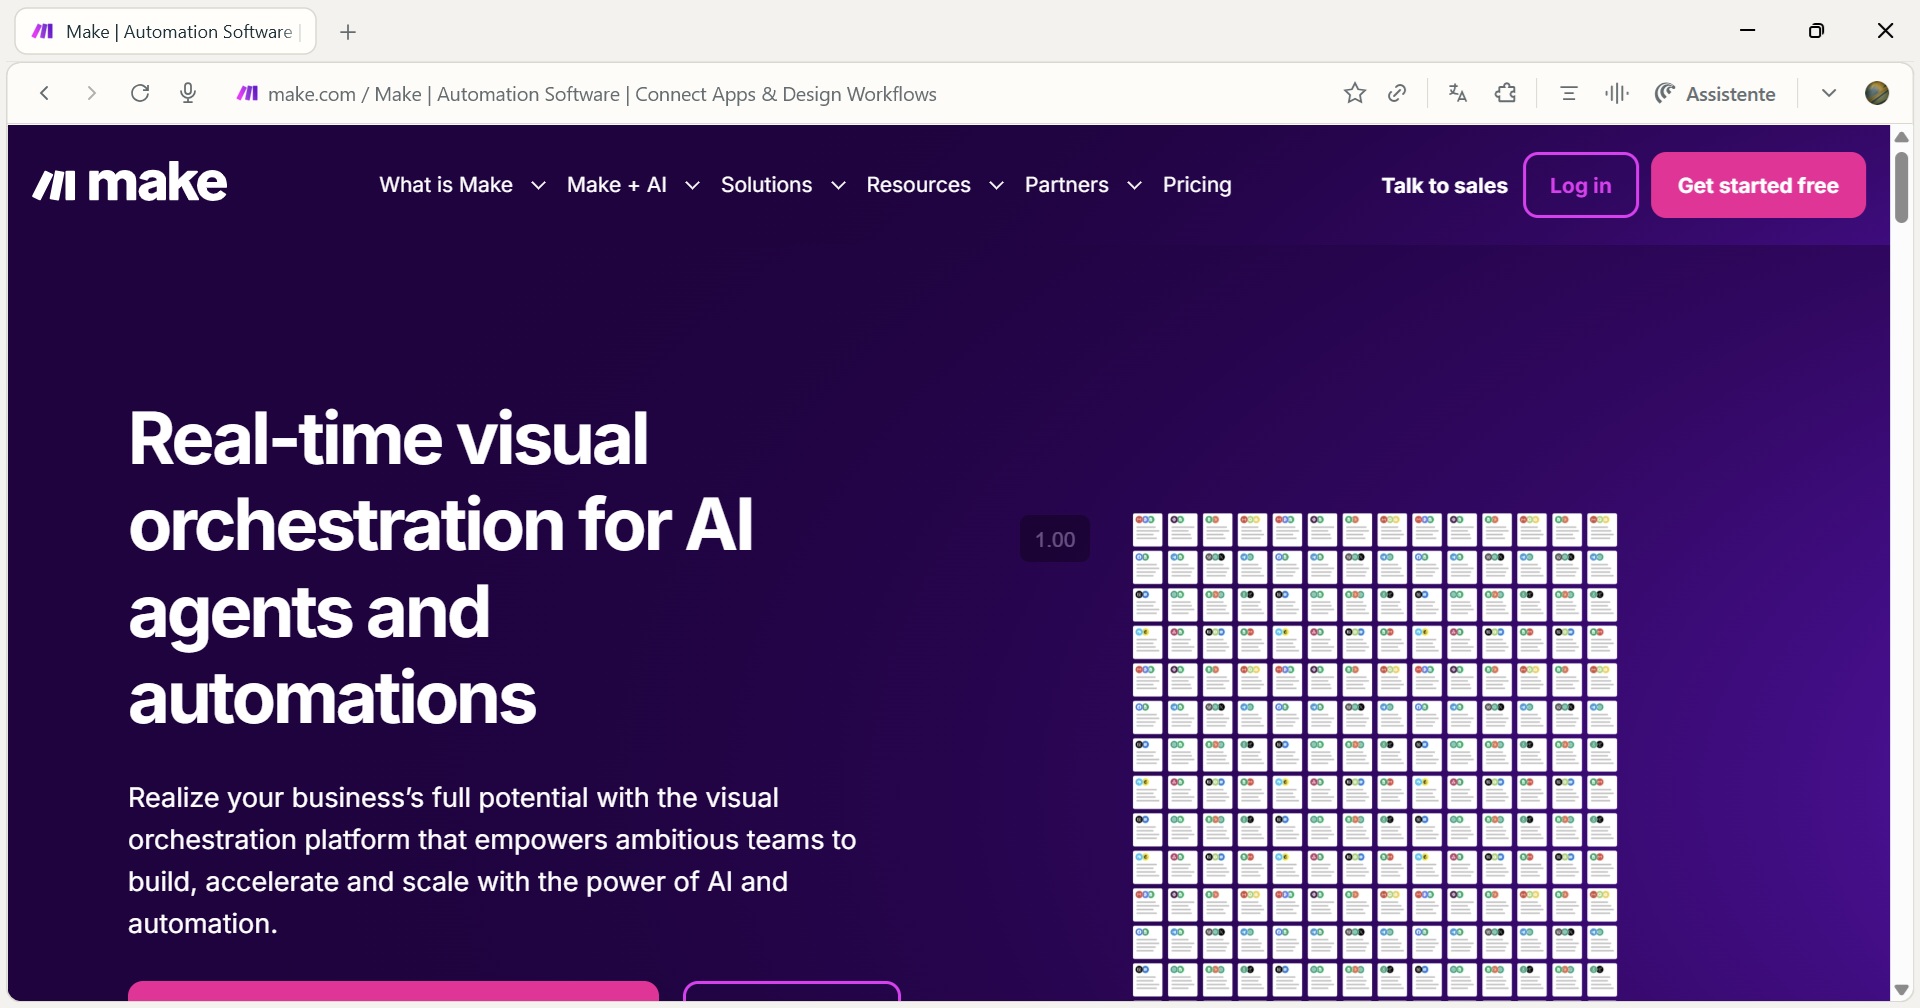Open the Solutions dropdown menu
1920x1008 pixels.
tap(782, 185)
